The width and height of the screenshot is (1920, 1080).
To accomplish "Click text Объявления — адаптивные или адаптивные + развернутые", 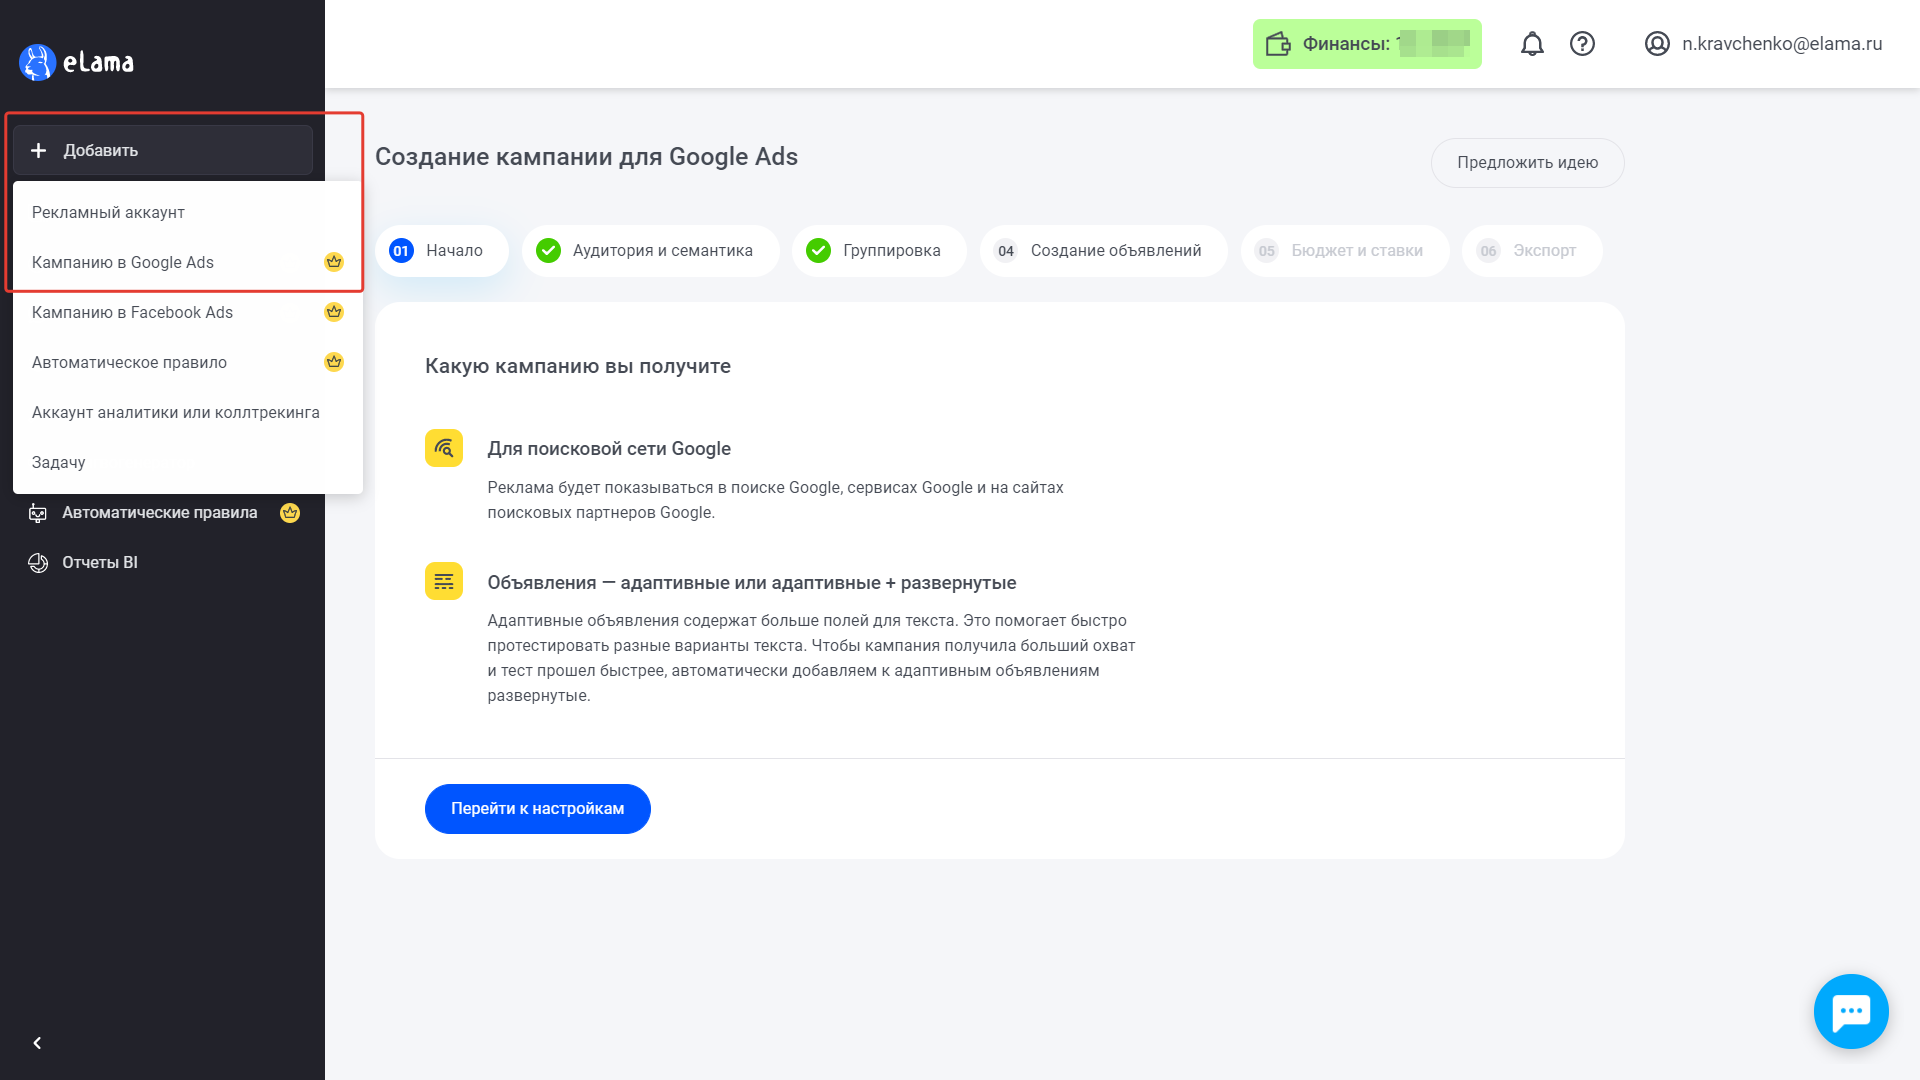I will pos(752,583).
